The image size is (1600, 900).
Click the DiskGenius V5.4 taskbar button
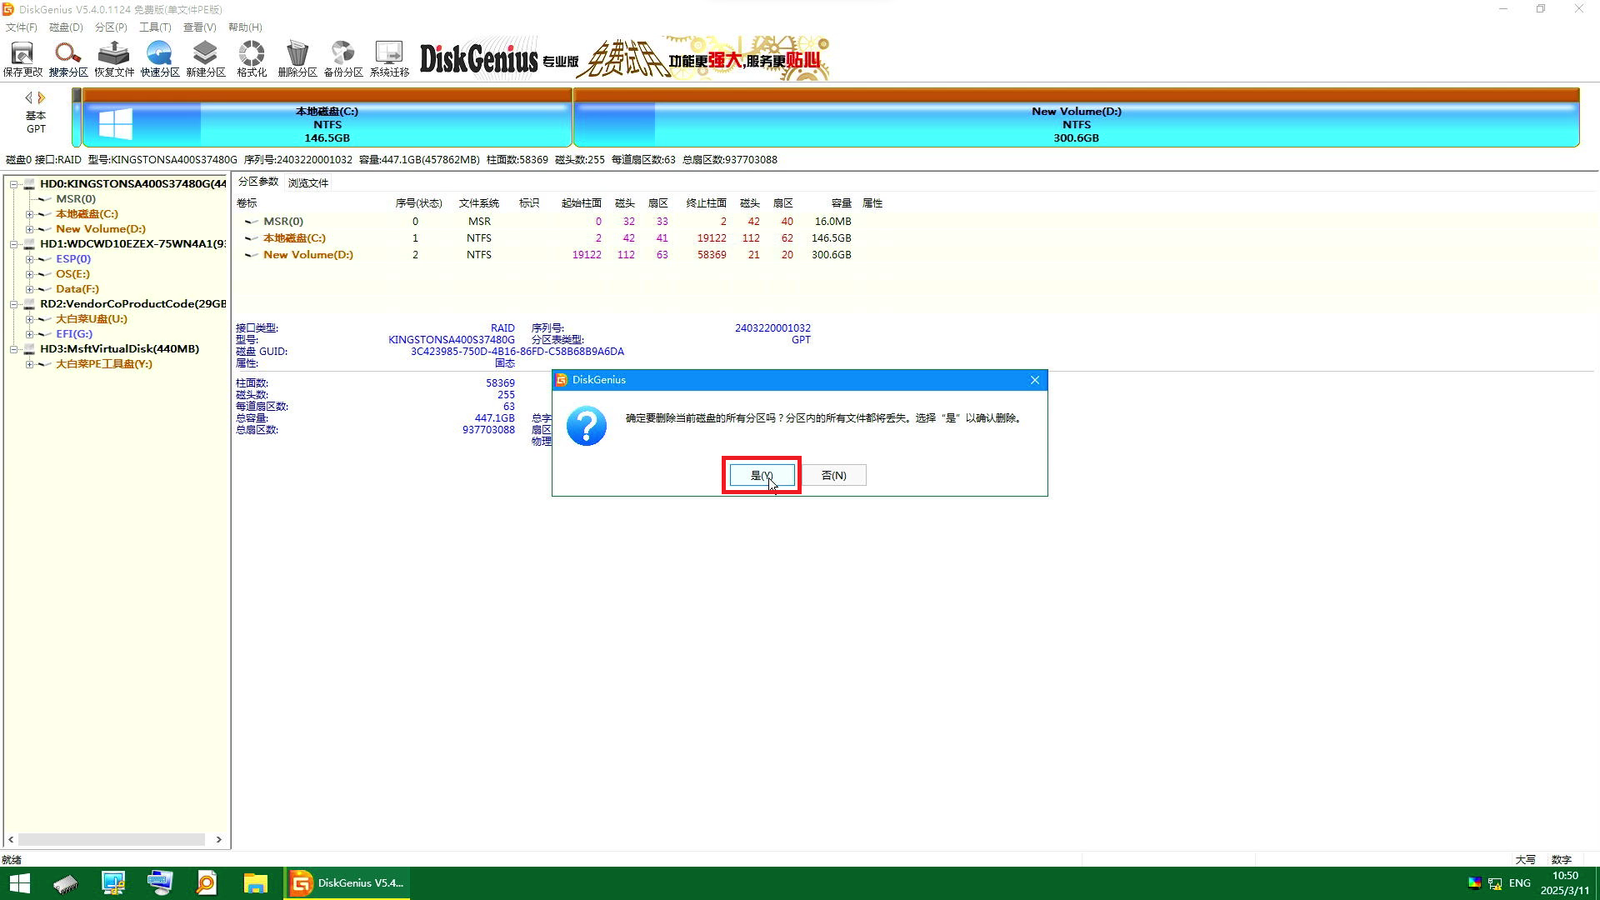(347, 883)
